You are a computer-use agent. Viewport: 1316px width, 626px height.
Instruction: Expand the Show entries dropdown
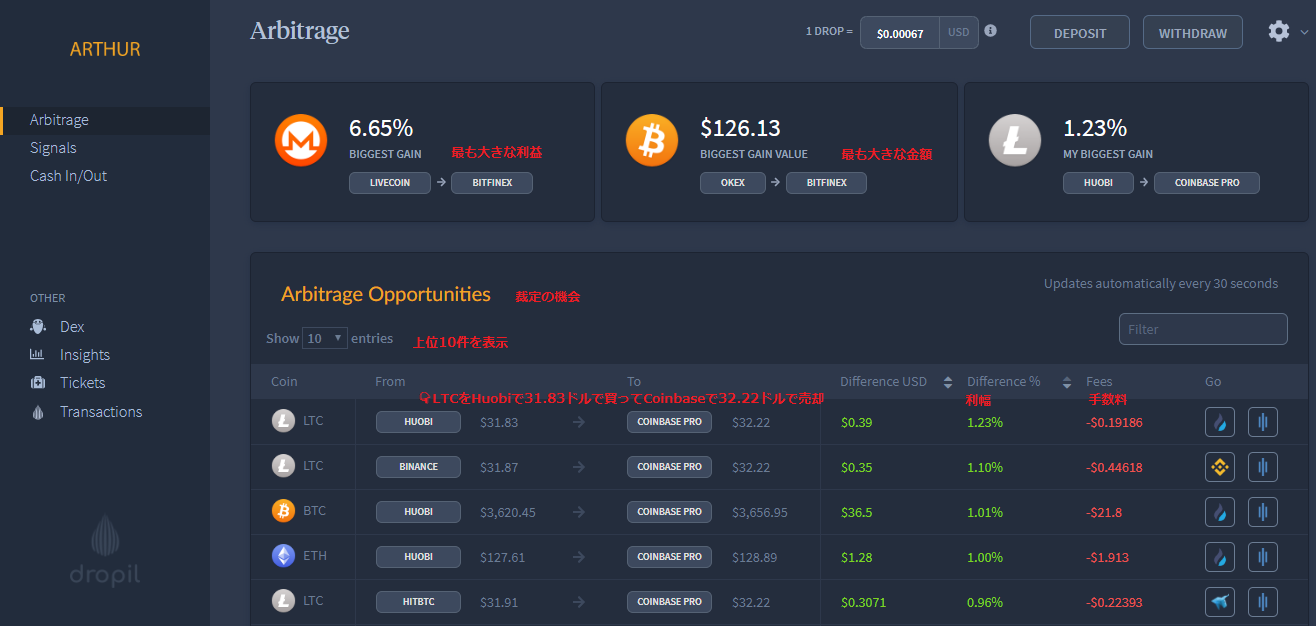pos(325,338)
